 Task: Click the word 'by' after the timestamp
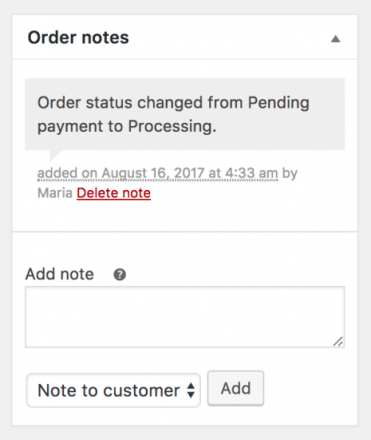coord(290,174)
